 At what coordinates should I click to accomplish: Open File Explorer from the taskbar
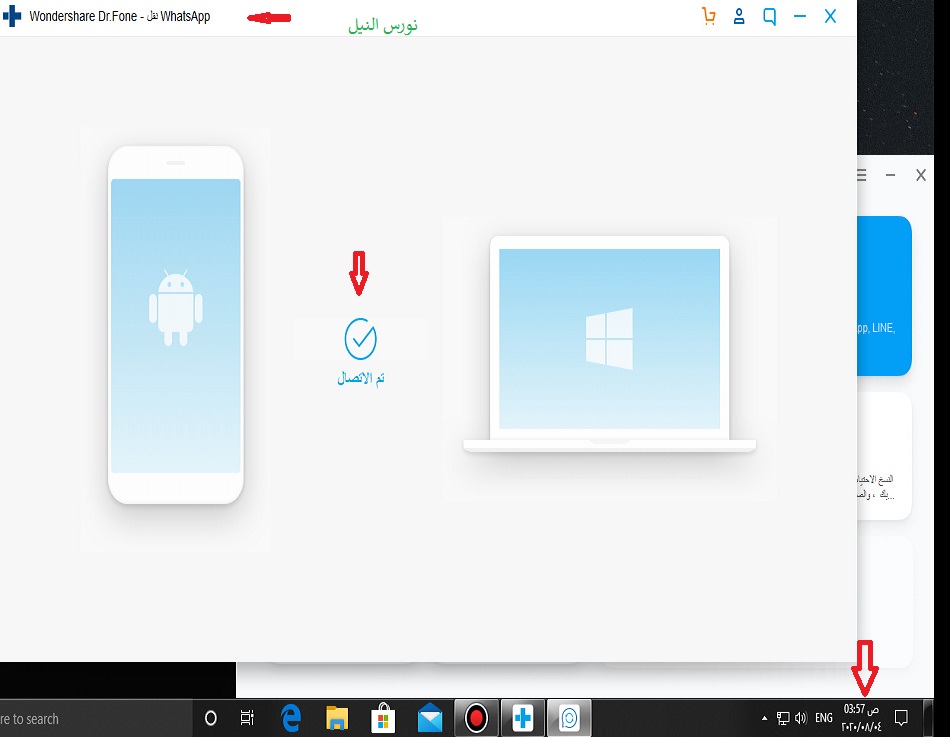tap(338, 718)
